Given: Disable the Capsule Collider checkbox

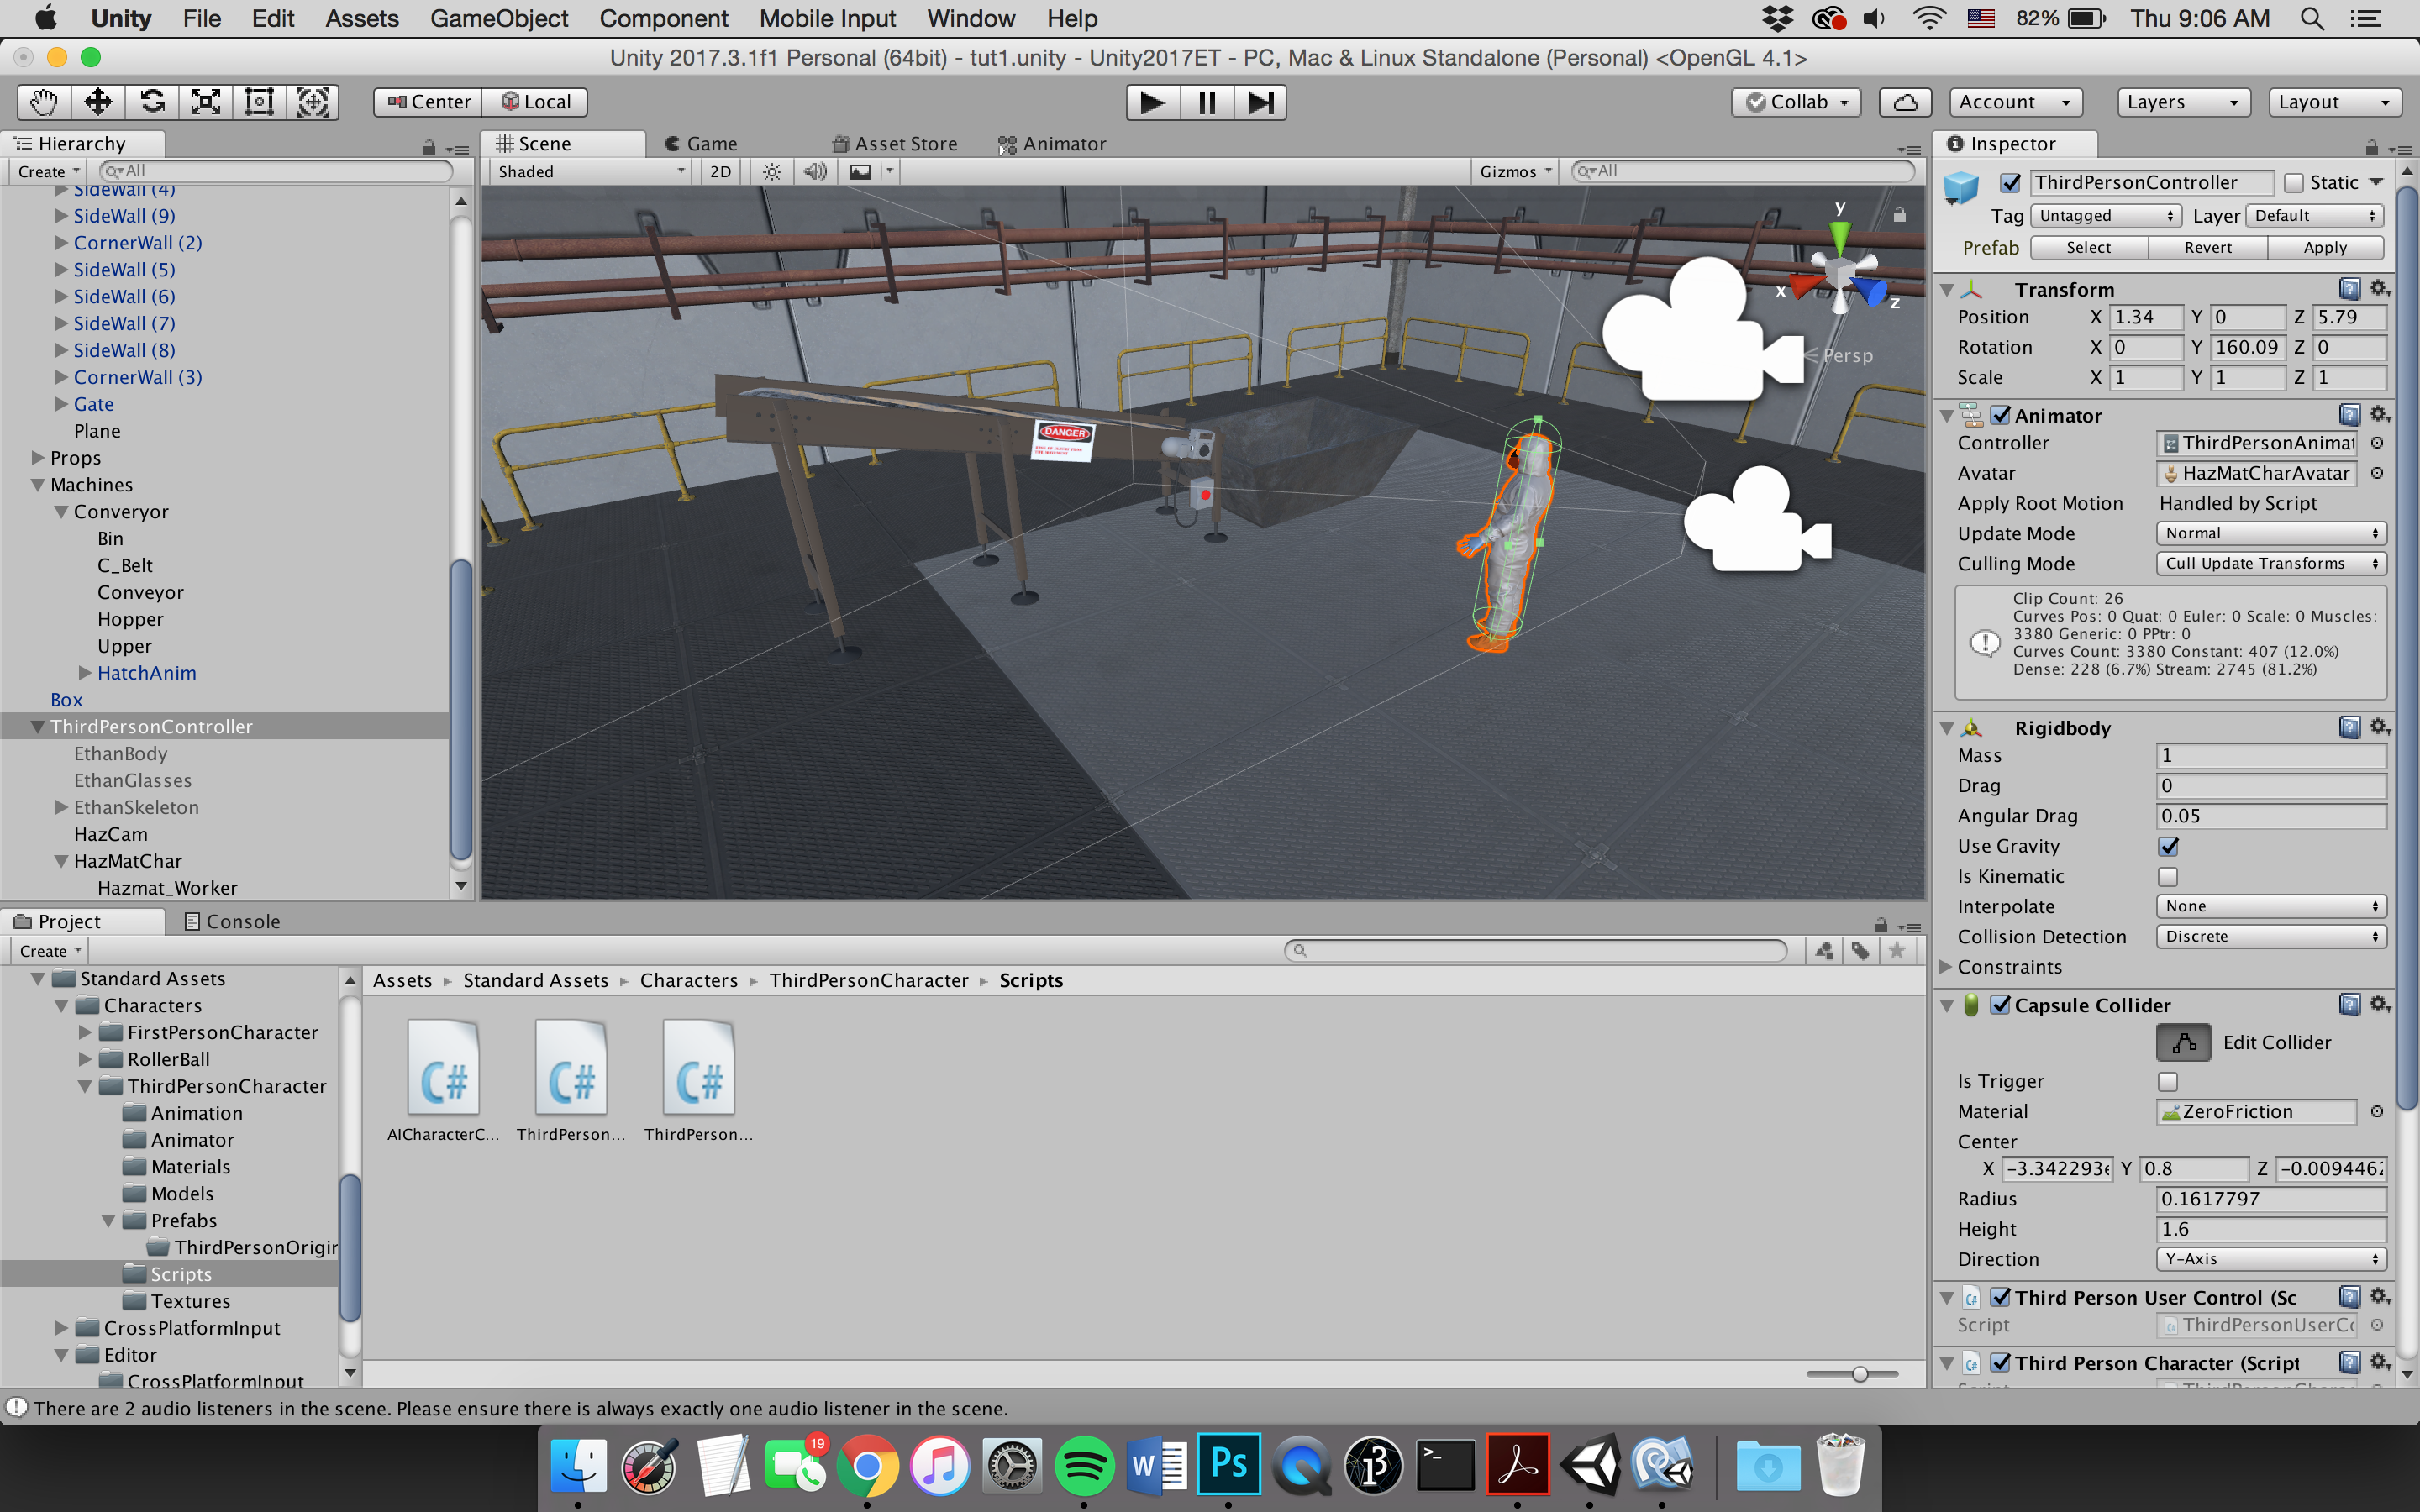Looking at the screenshot, I should click(x=2001, y=1005).
